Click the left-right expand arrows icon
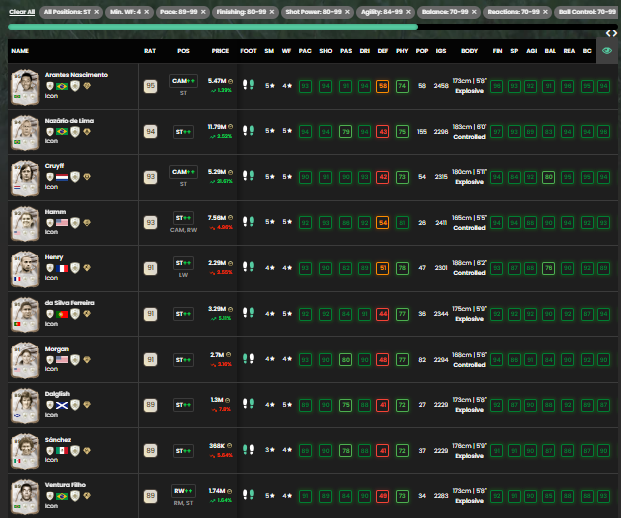Screen dimensions: 621x518 [x=611, y=34]
